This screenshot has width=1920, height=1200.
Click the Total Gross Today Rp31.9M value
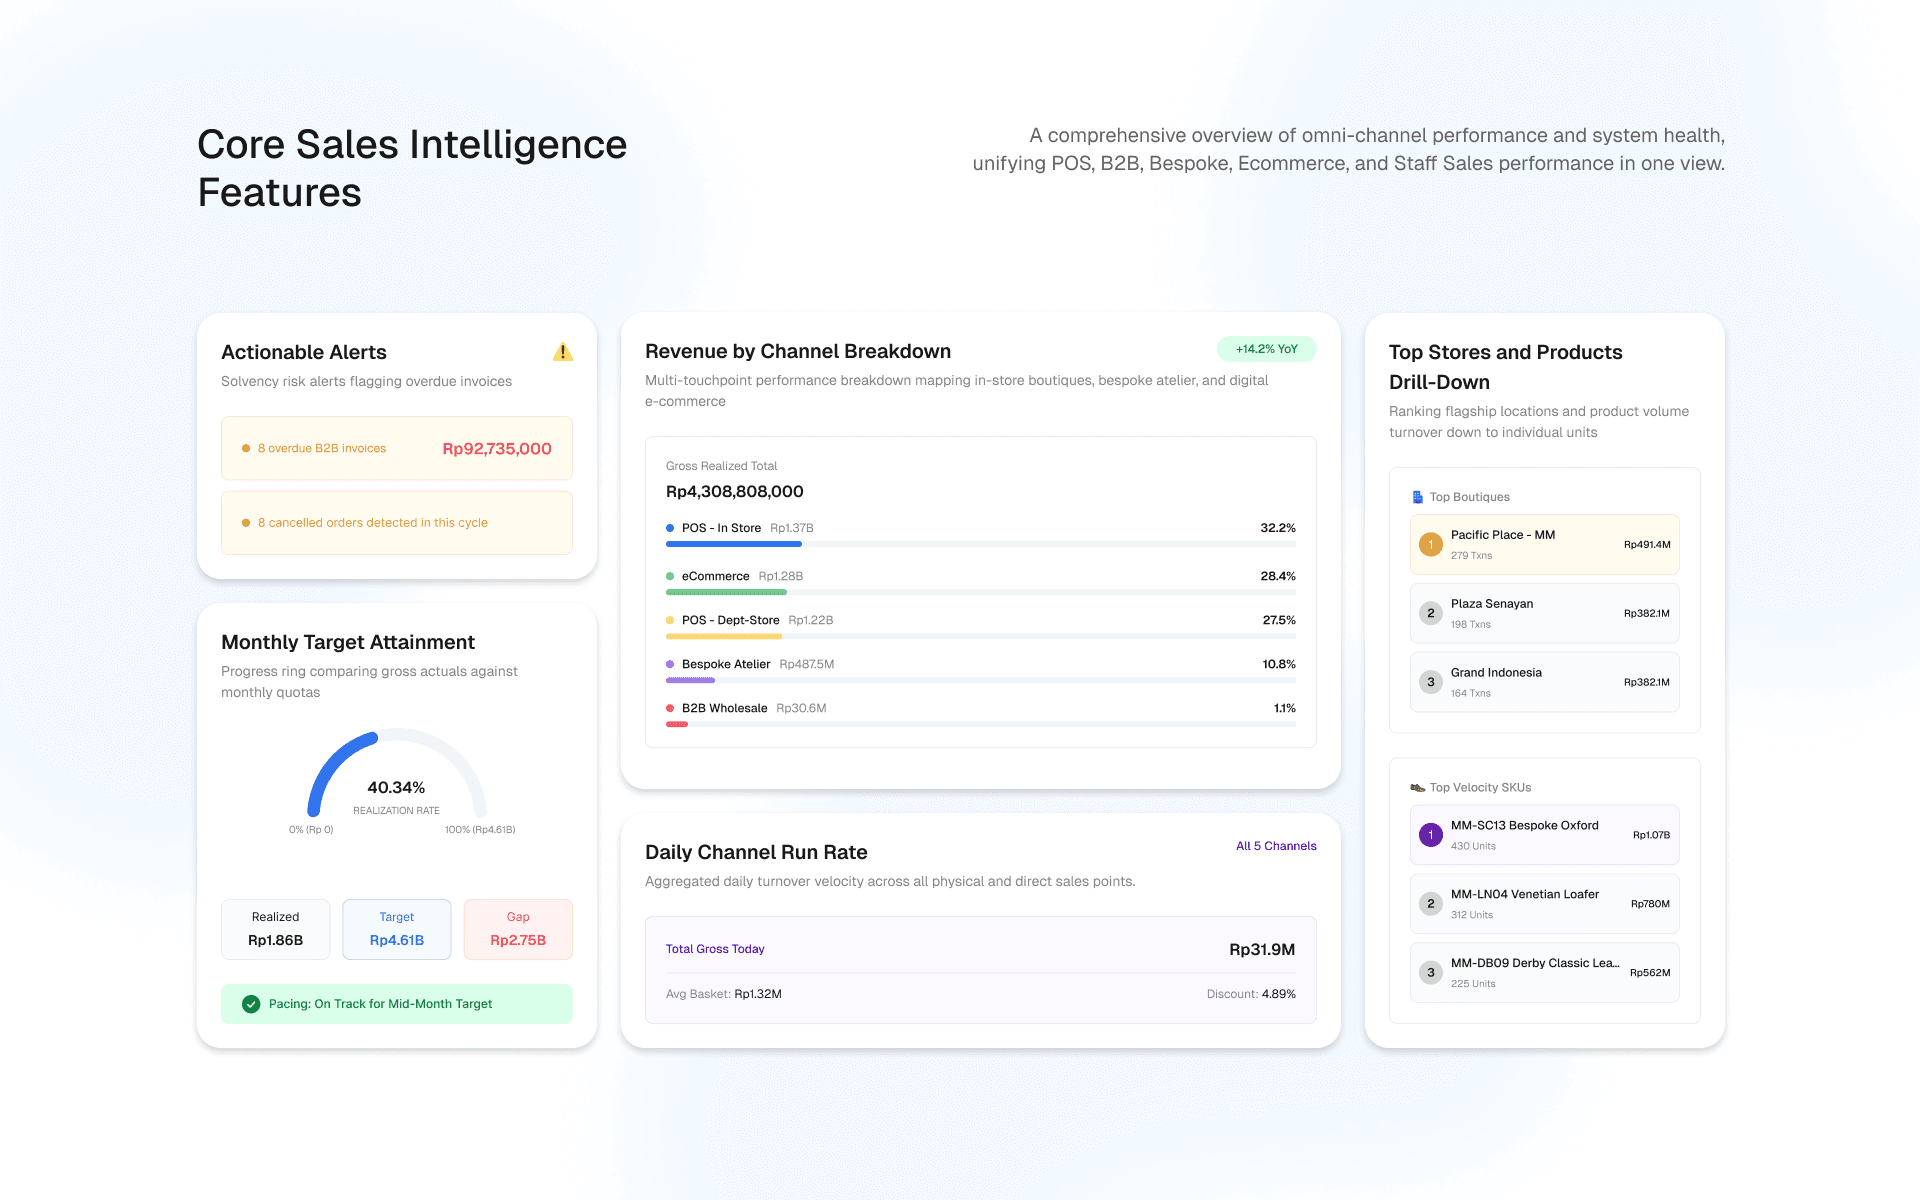pos(1262,950)
